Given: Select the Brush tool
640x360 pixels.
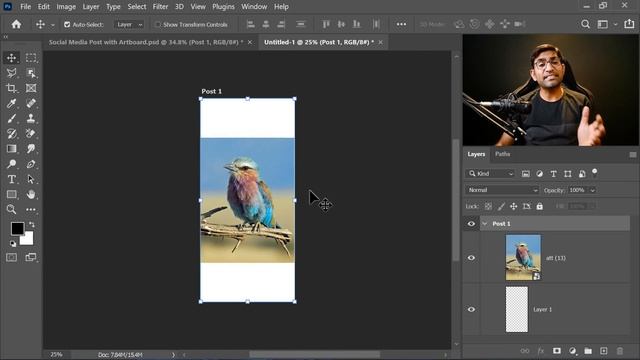Looking at the screenshot, I should click(x=11, y=118).
